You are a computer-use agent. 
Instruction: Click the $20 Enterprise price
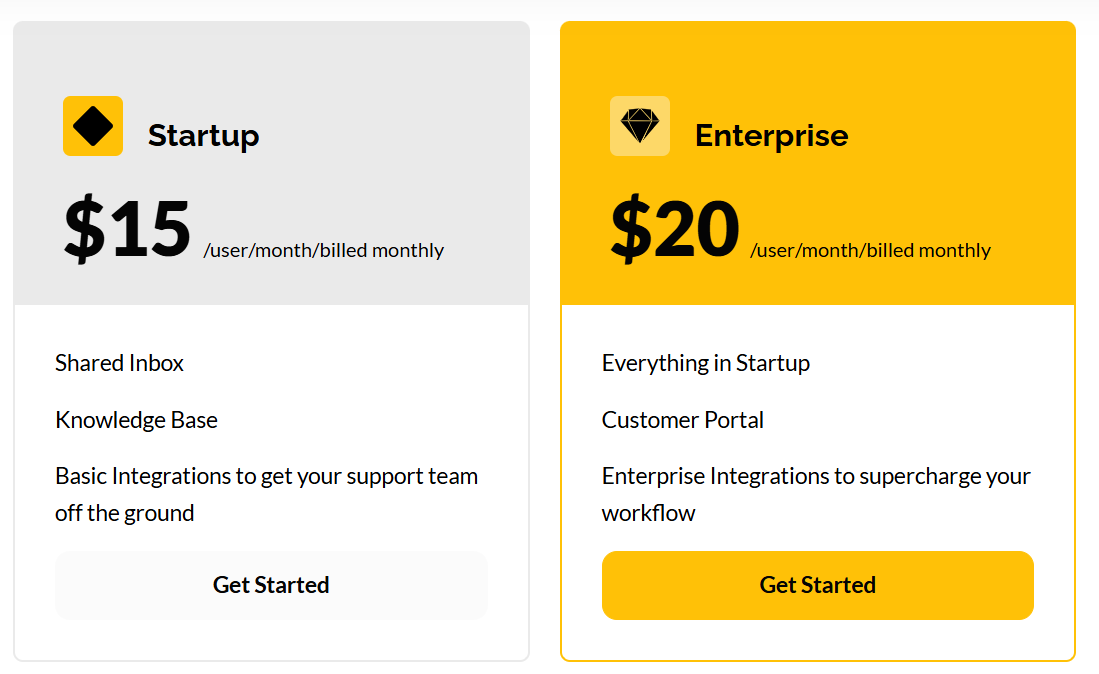click(x=674, y=228)
